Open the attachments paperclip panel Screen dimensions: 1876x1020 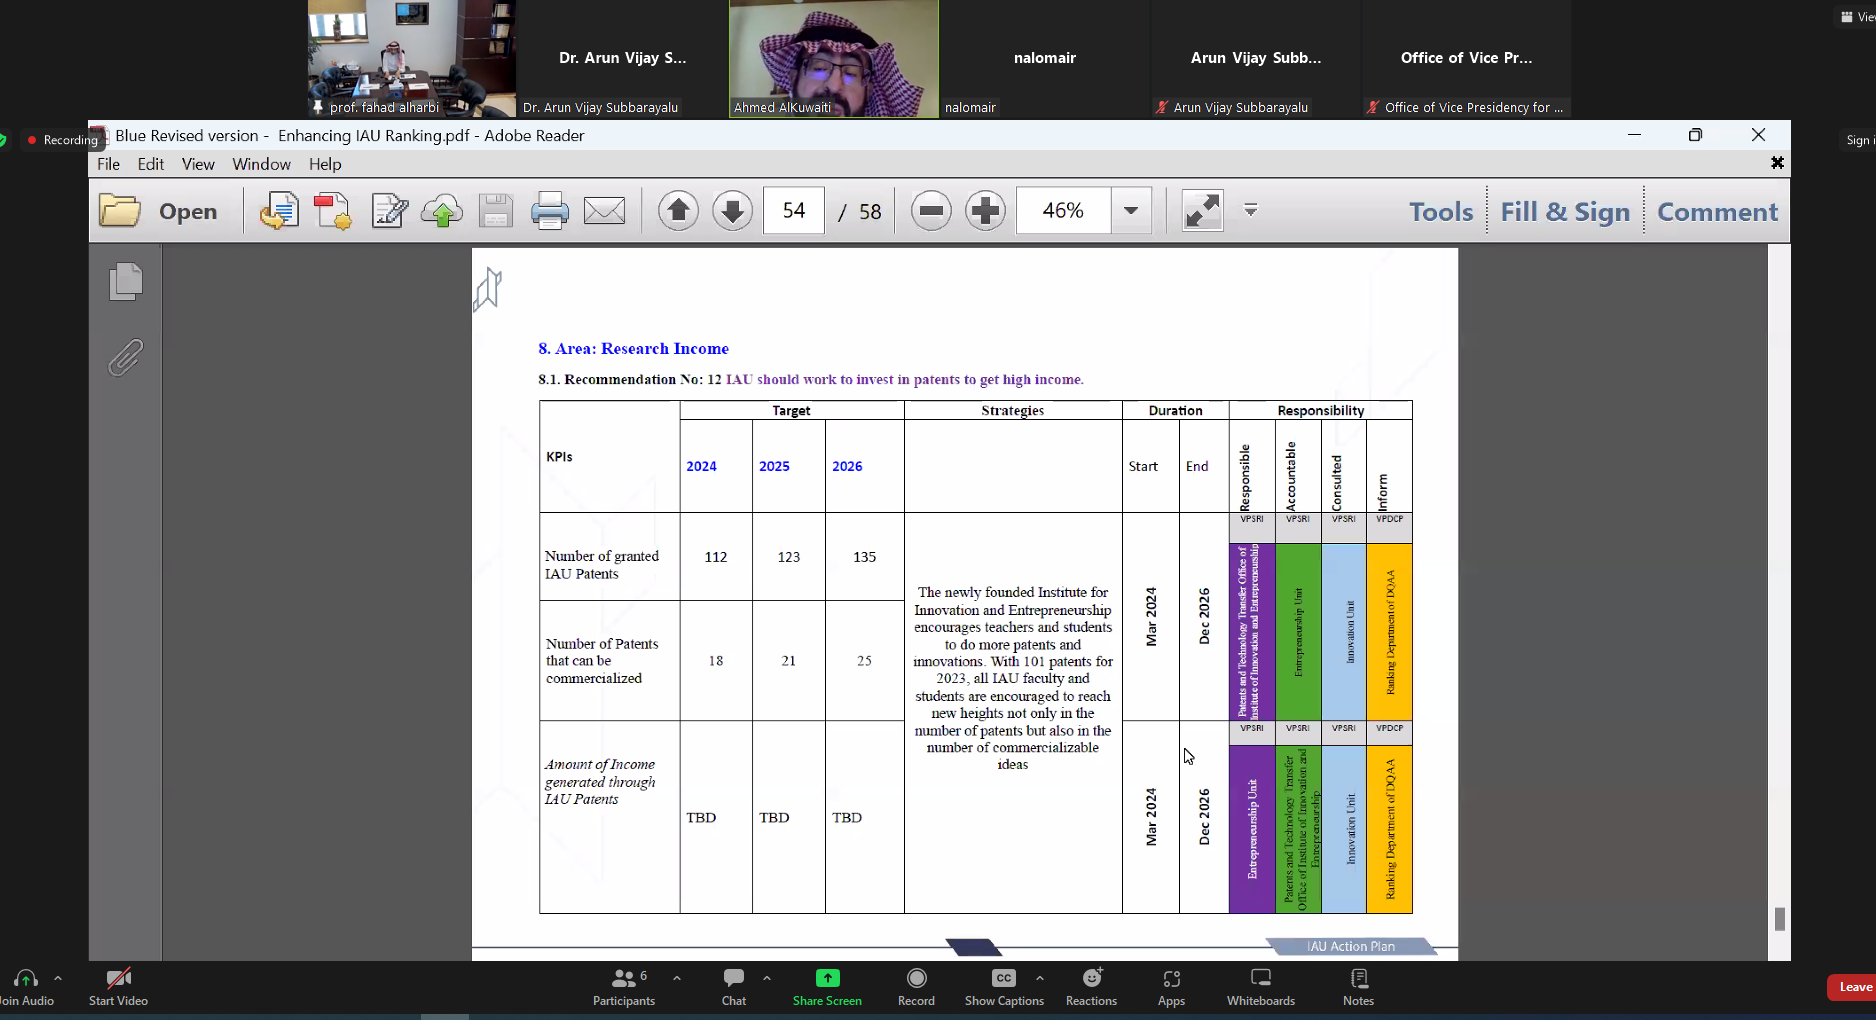(x=126, y=357)
